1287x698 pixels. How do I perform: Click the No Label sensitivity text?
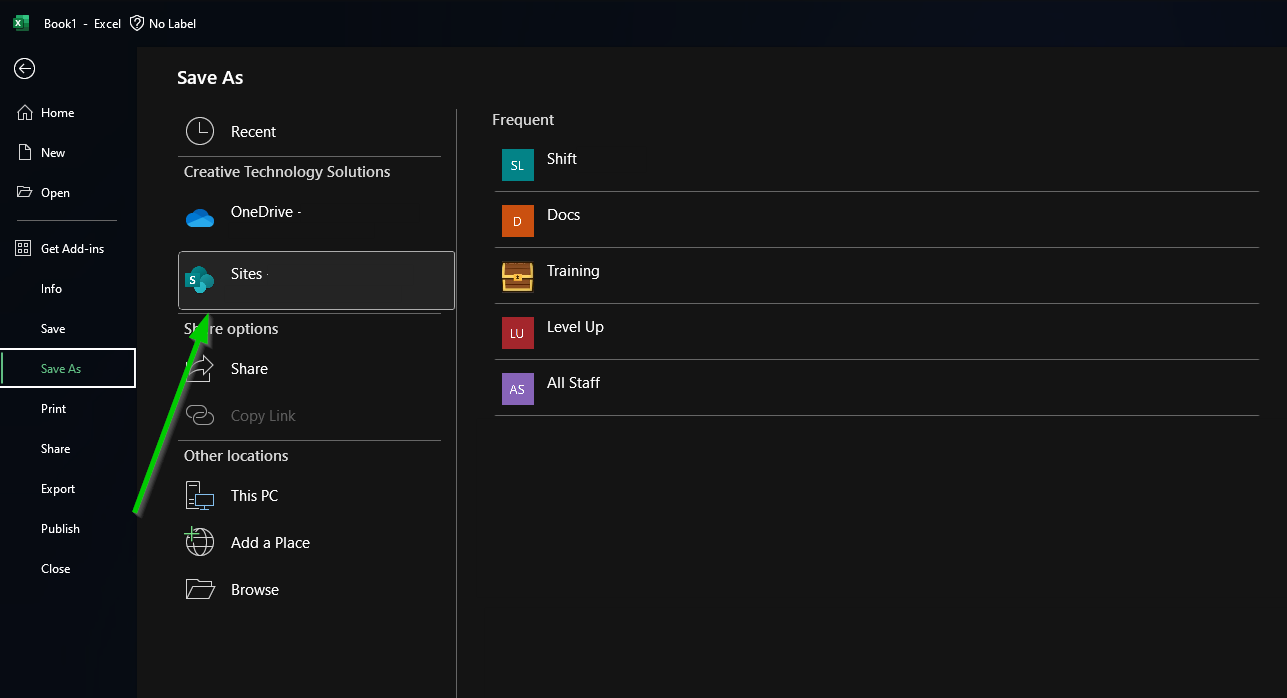point(172,23)
